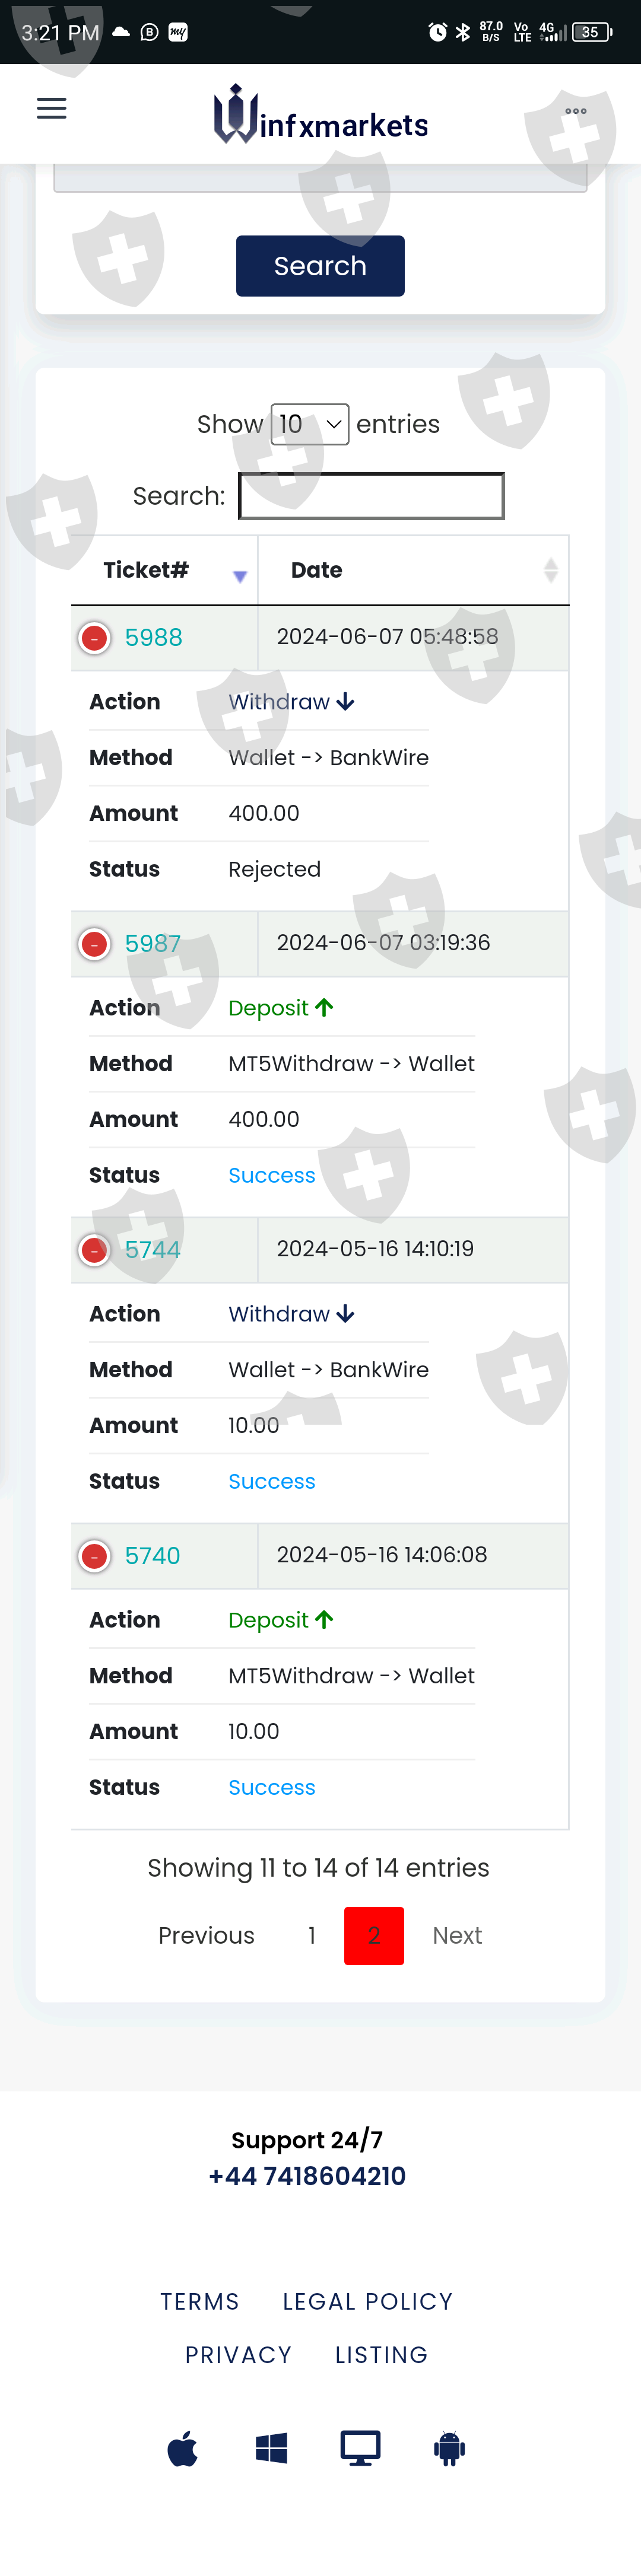Go to page 1 of entries
This screenshot has width=641, height=2576.
tap(312, 1936)
